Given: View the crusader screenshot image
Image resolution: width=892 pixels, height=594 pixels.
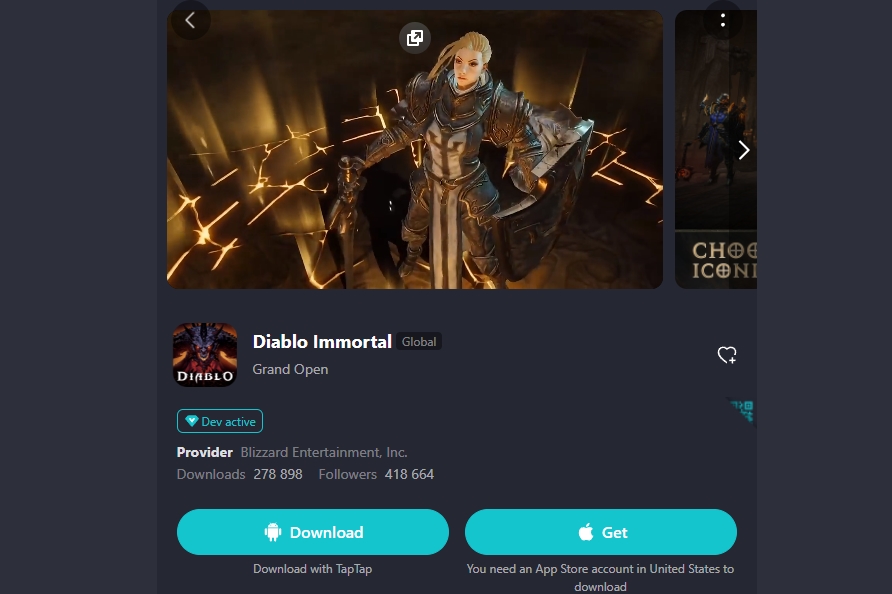Looking at the screenshot, I should click(x=415, y=149).
